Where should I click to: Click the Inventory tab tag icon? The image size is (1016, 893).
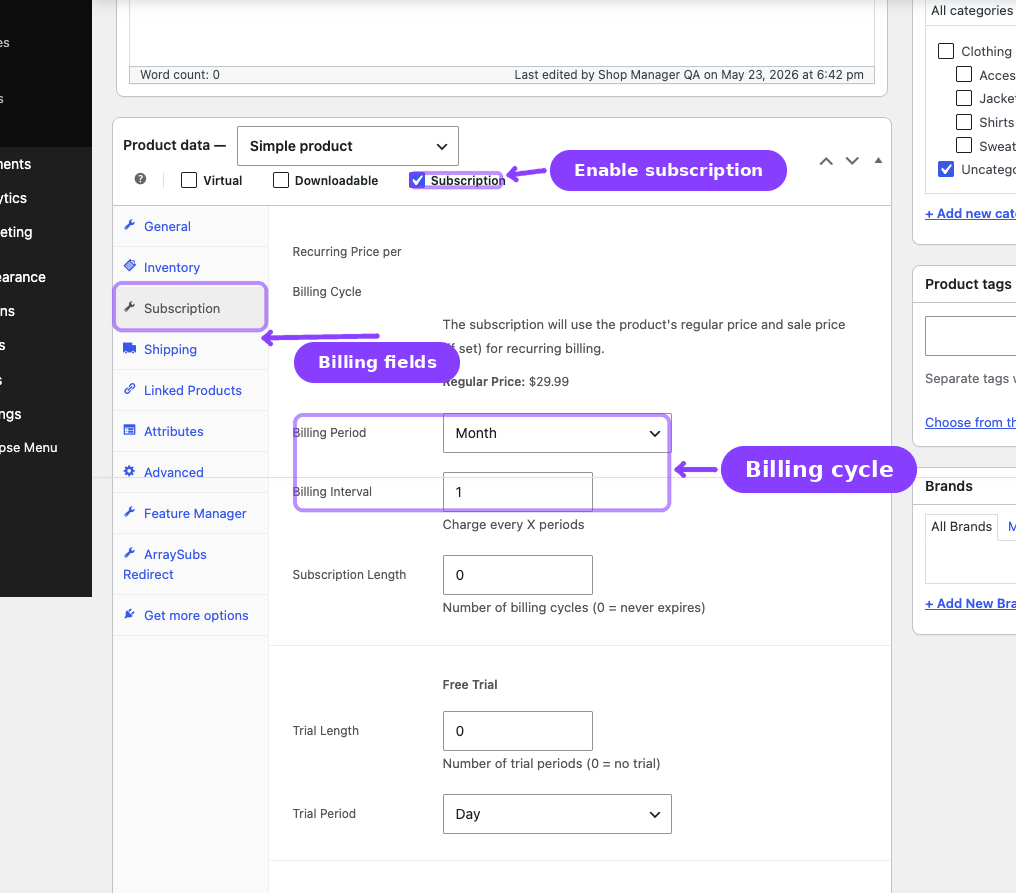pos(130,266)
